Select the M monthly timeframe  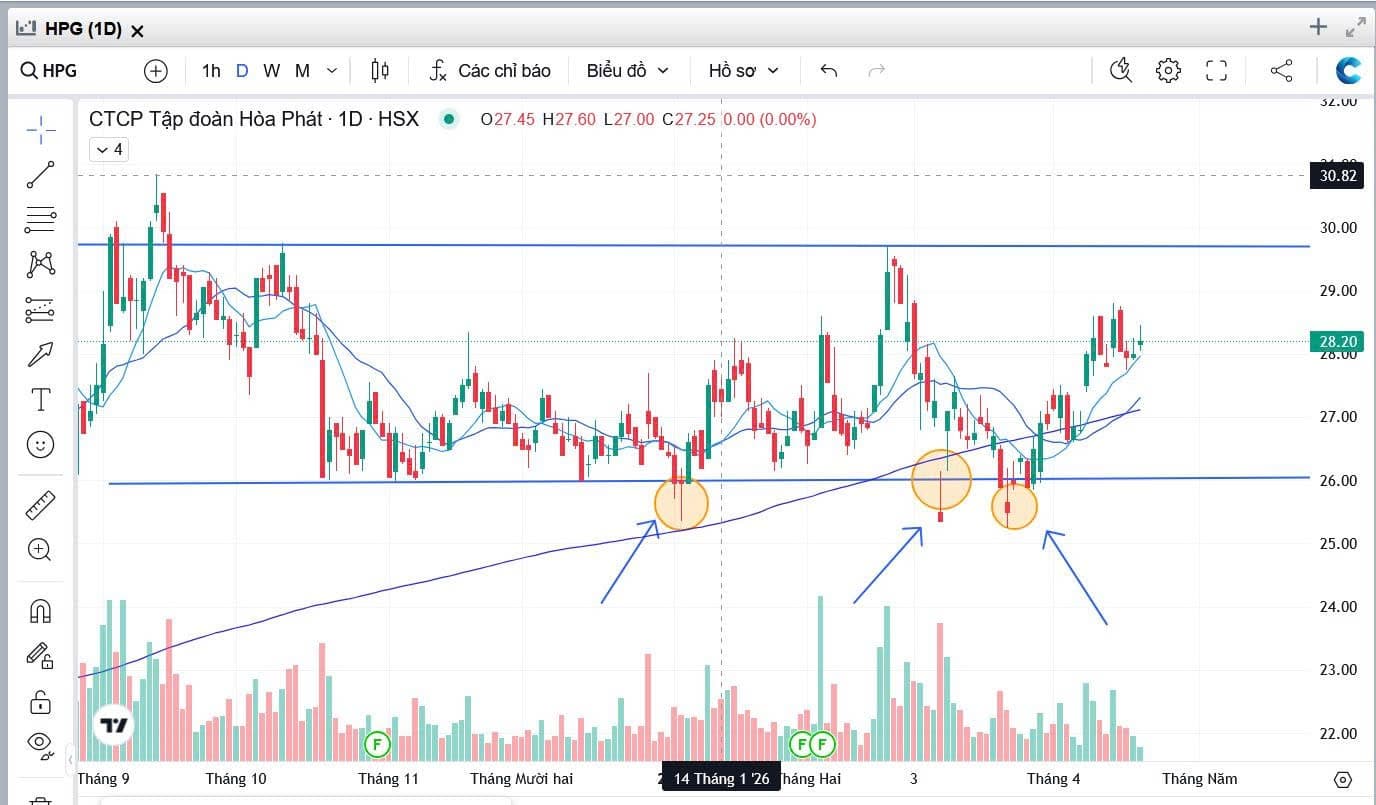click(x=303, y=71)
